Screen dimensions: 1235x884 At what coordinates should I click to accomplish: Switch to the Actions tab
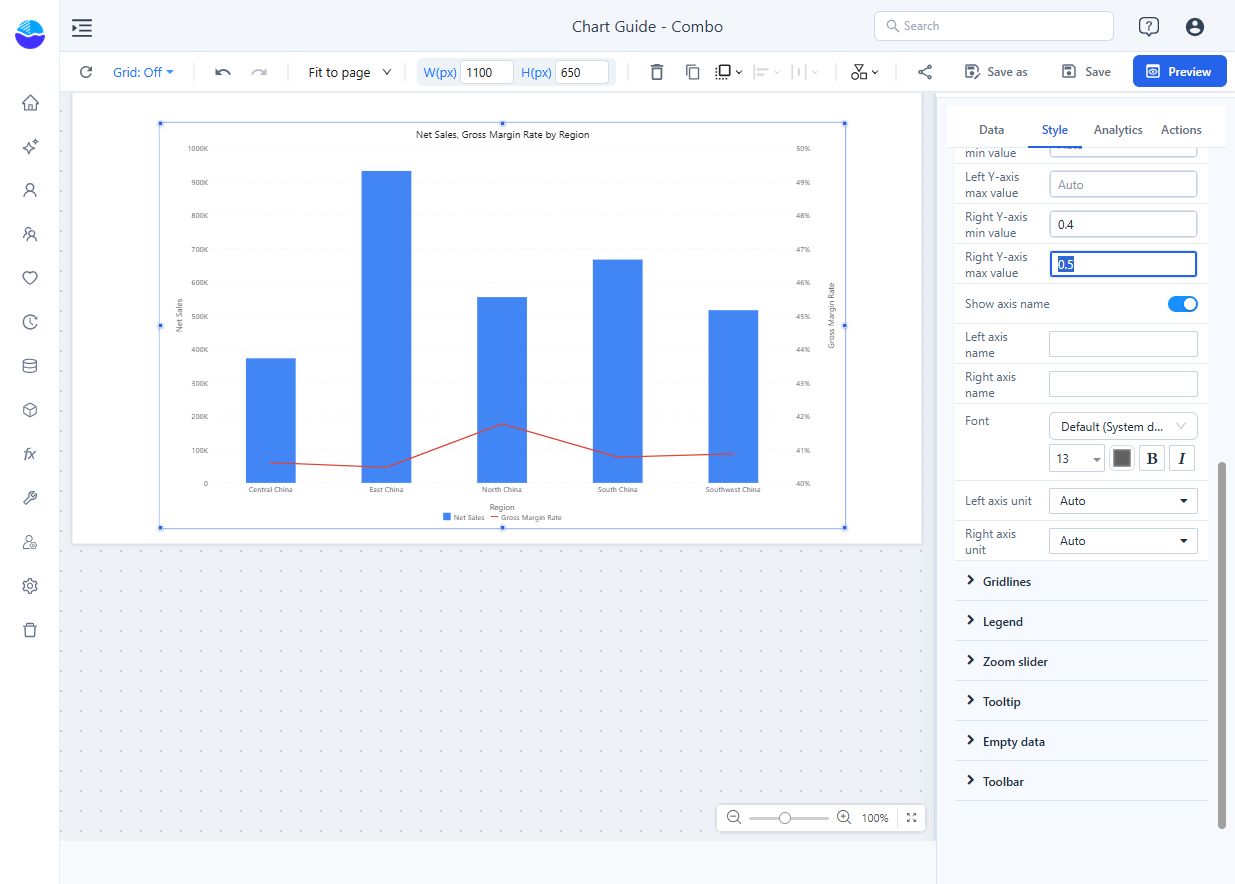pyautogui.click(x=1181, y=130)
